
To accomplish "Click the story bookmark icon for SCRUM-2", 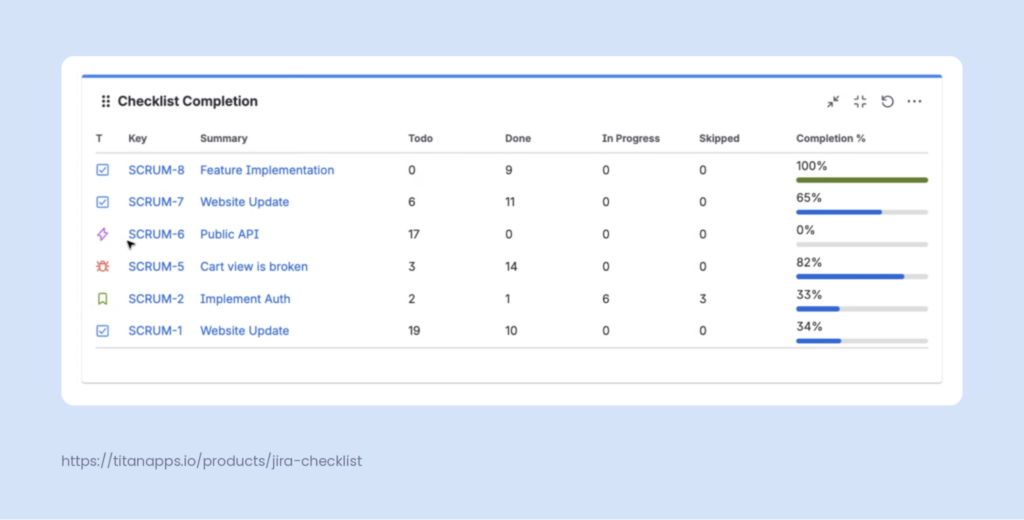I will click(103, 299).
